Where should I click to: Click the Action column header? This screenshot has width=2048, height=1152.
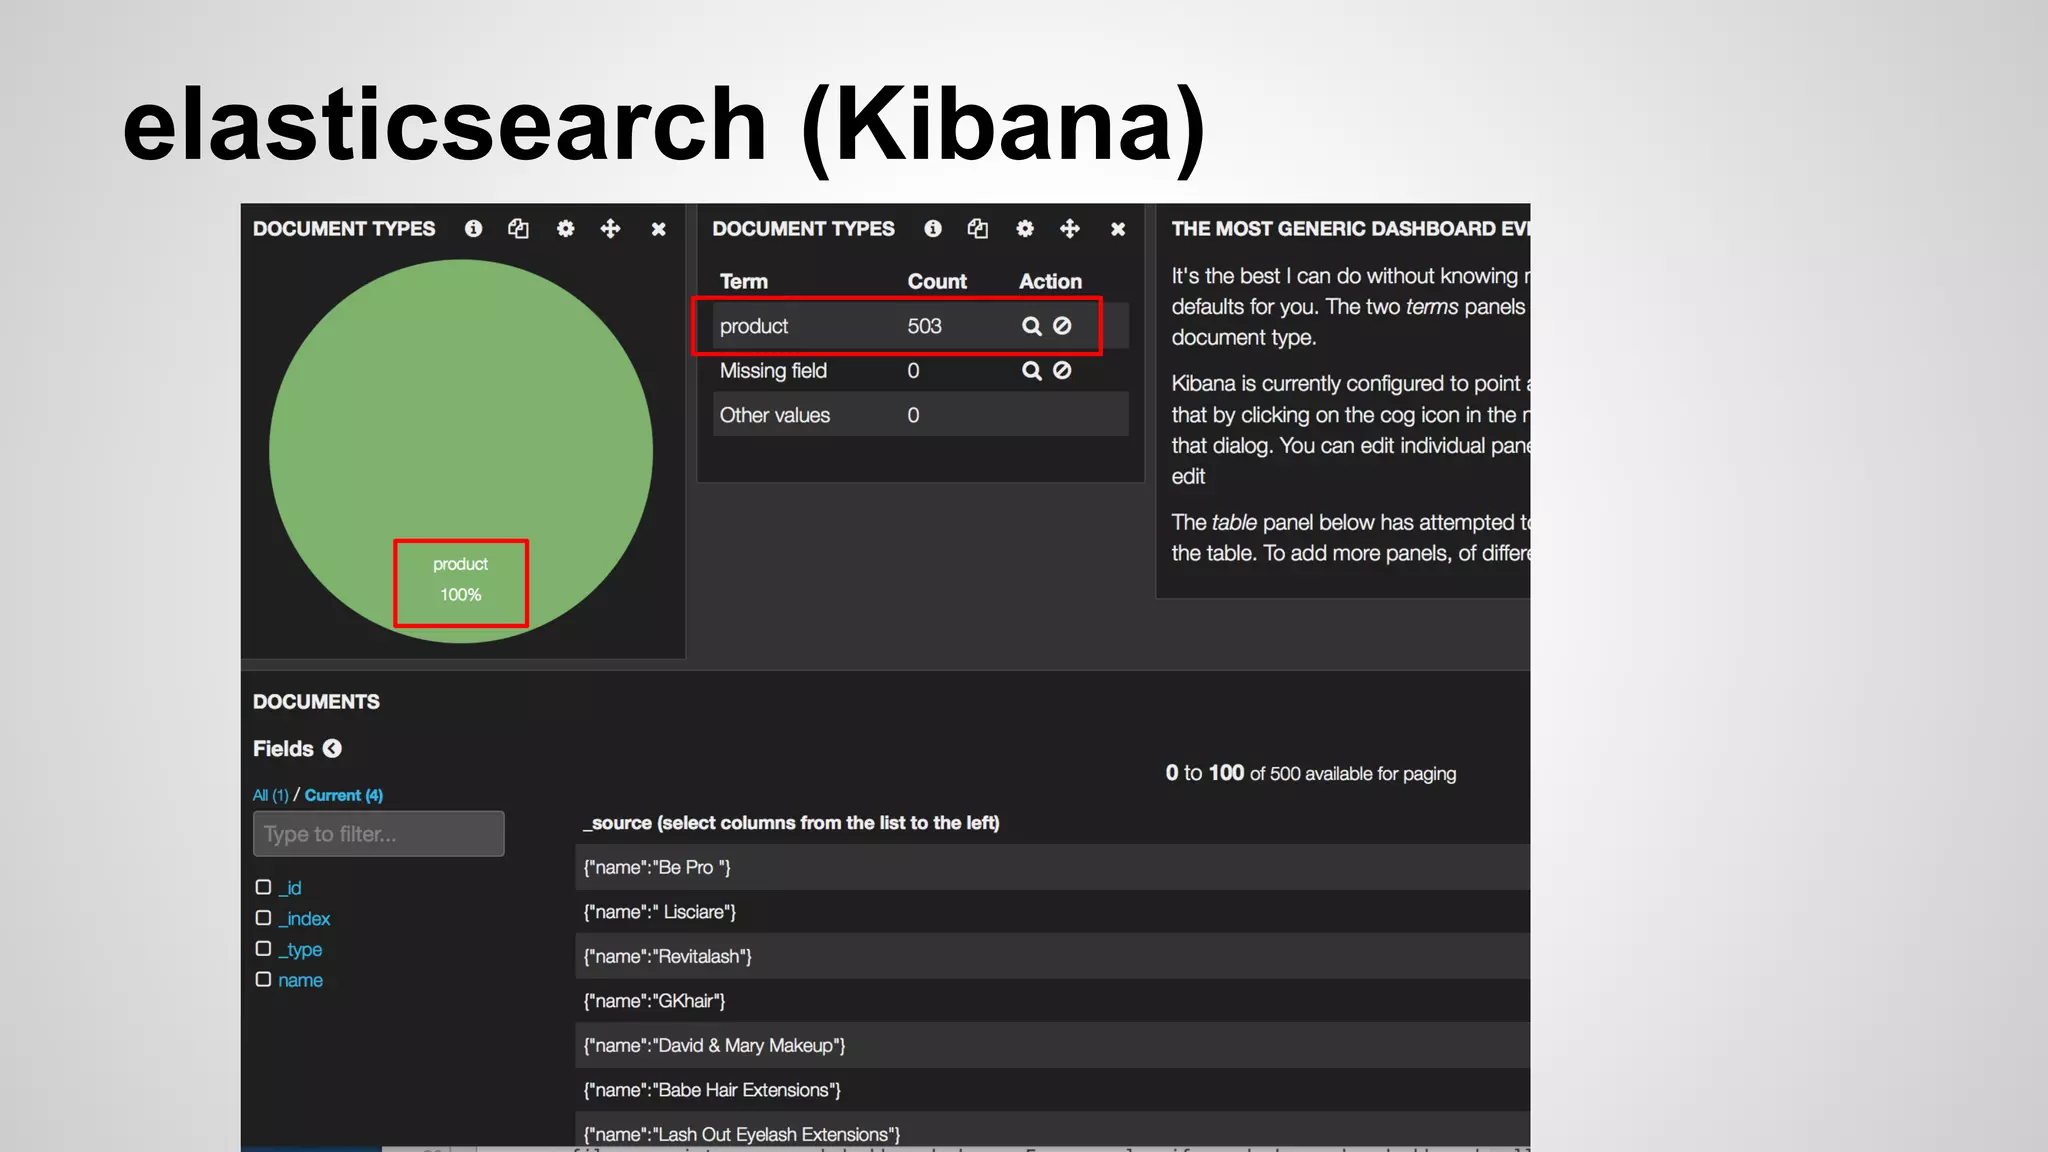coord(1050,282)
